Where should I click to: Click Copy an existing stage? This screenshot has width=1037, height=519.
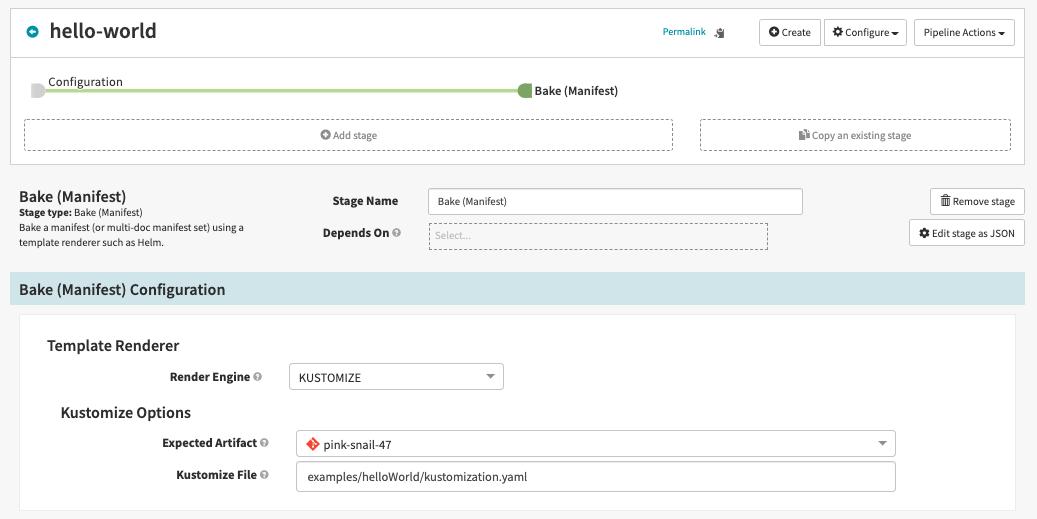855,135
